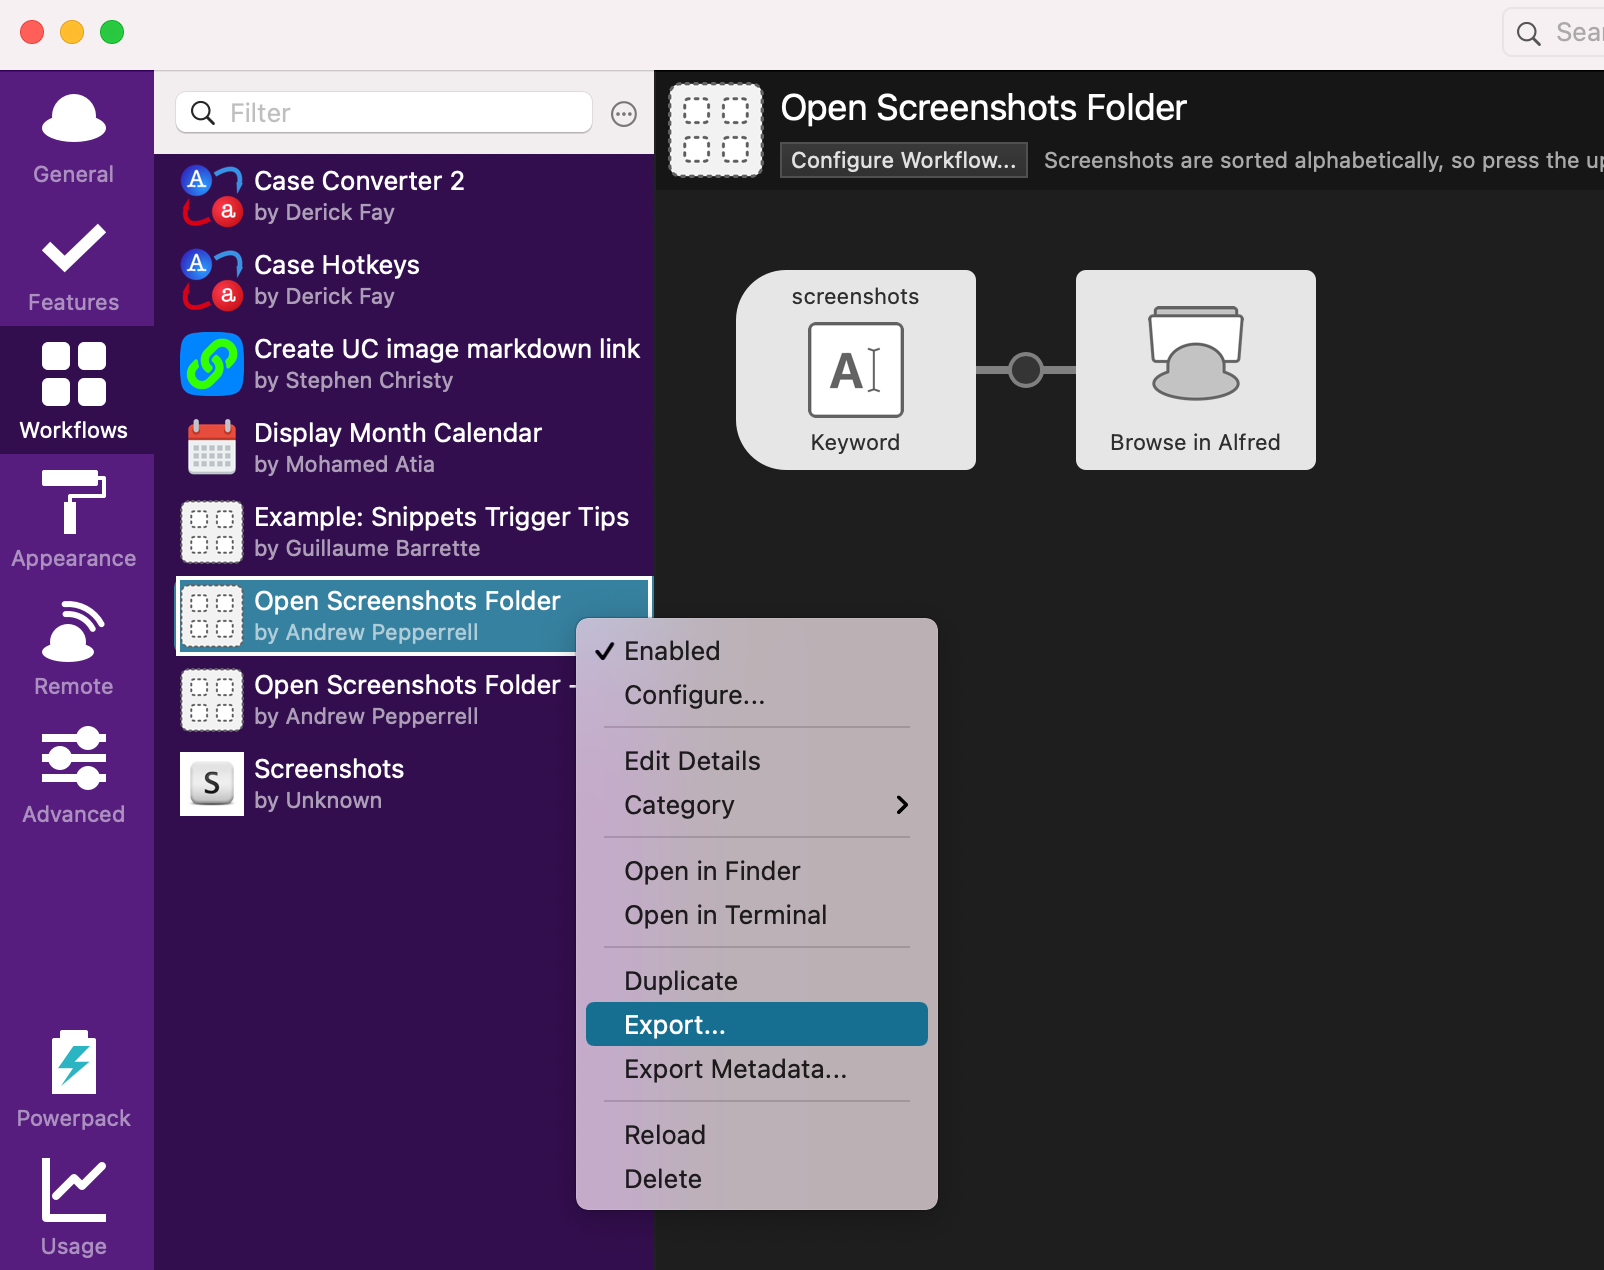Select the screenshots Keyword object
The height and width of the screenshot is (1270, 1604).
coord(856,370)
